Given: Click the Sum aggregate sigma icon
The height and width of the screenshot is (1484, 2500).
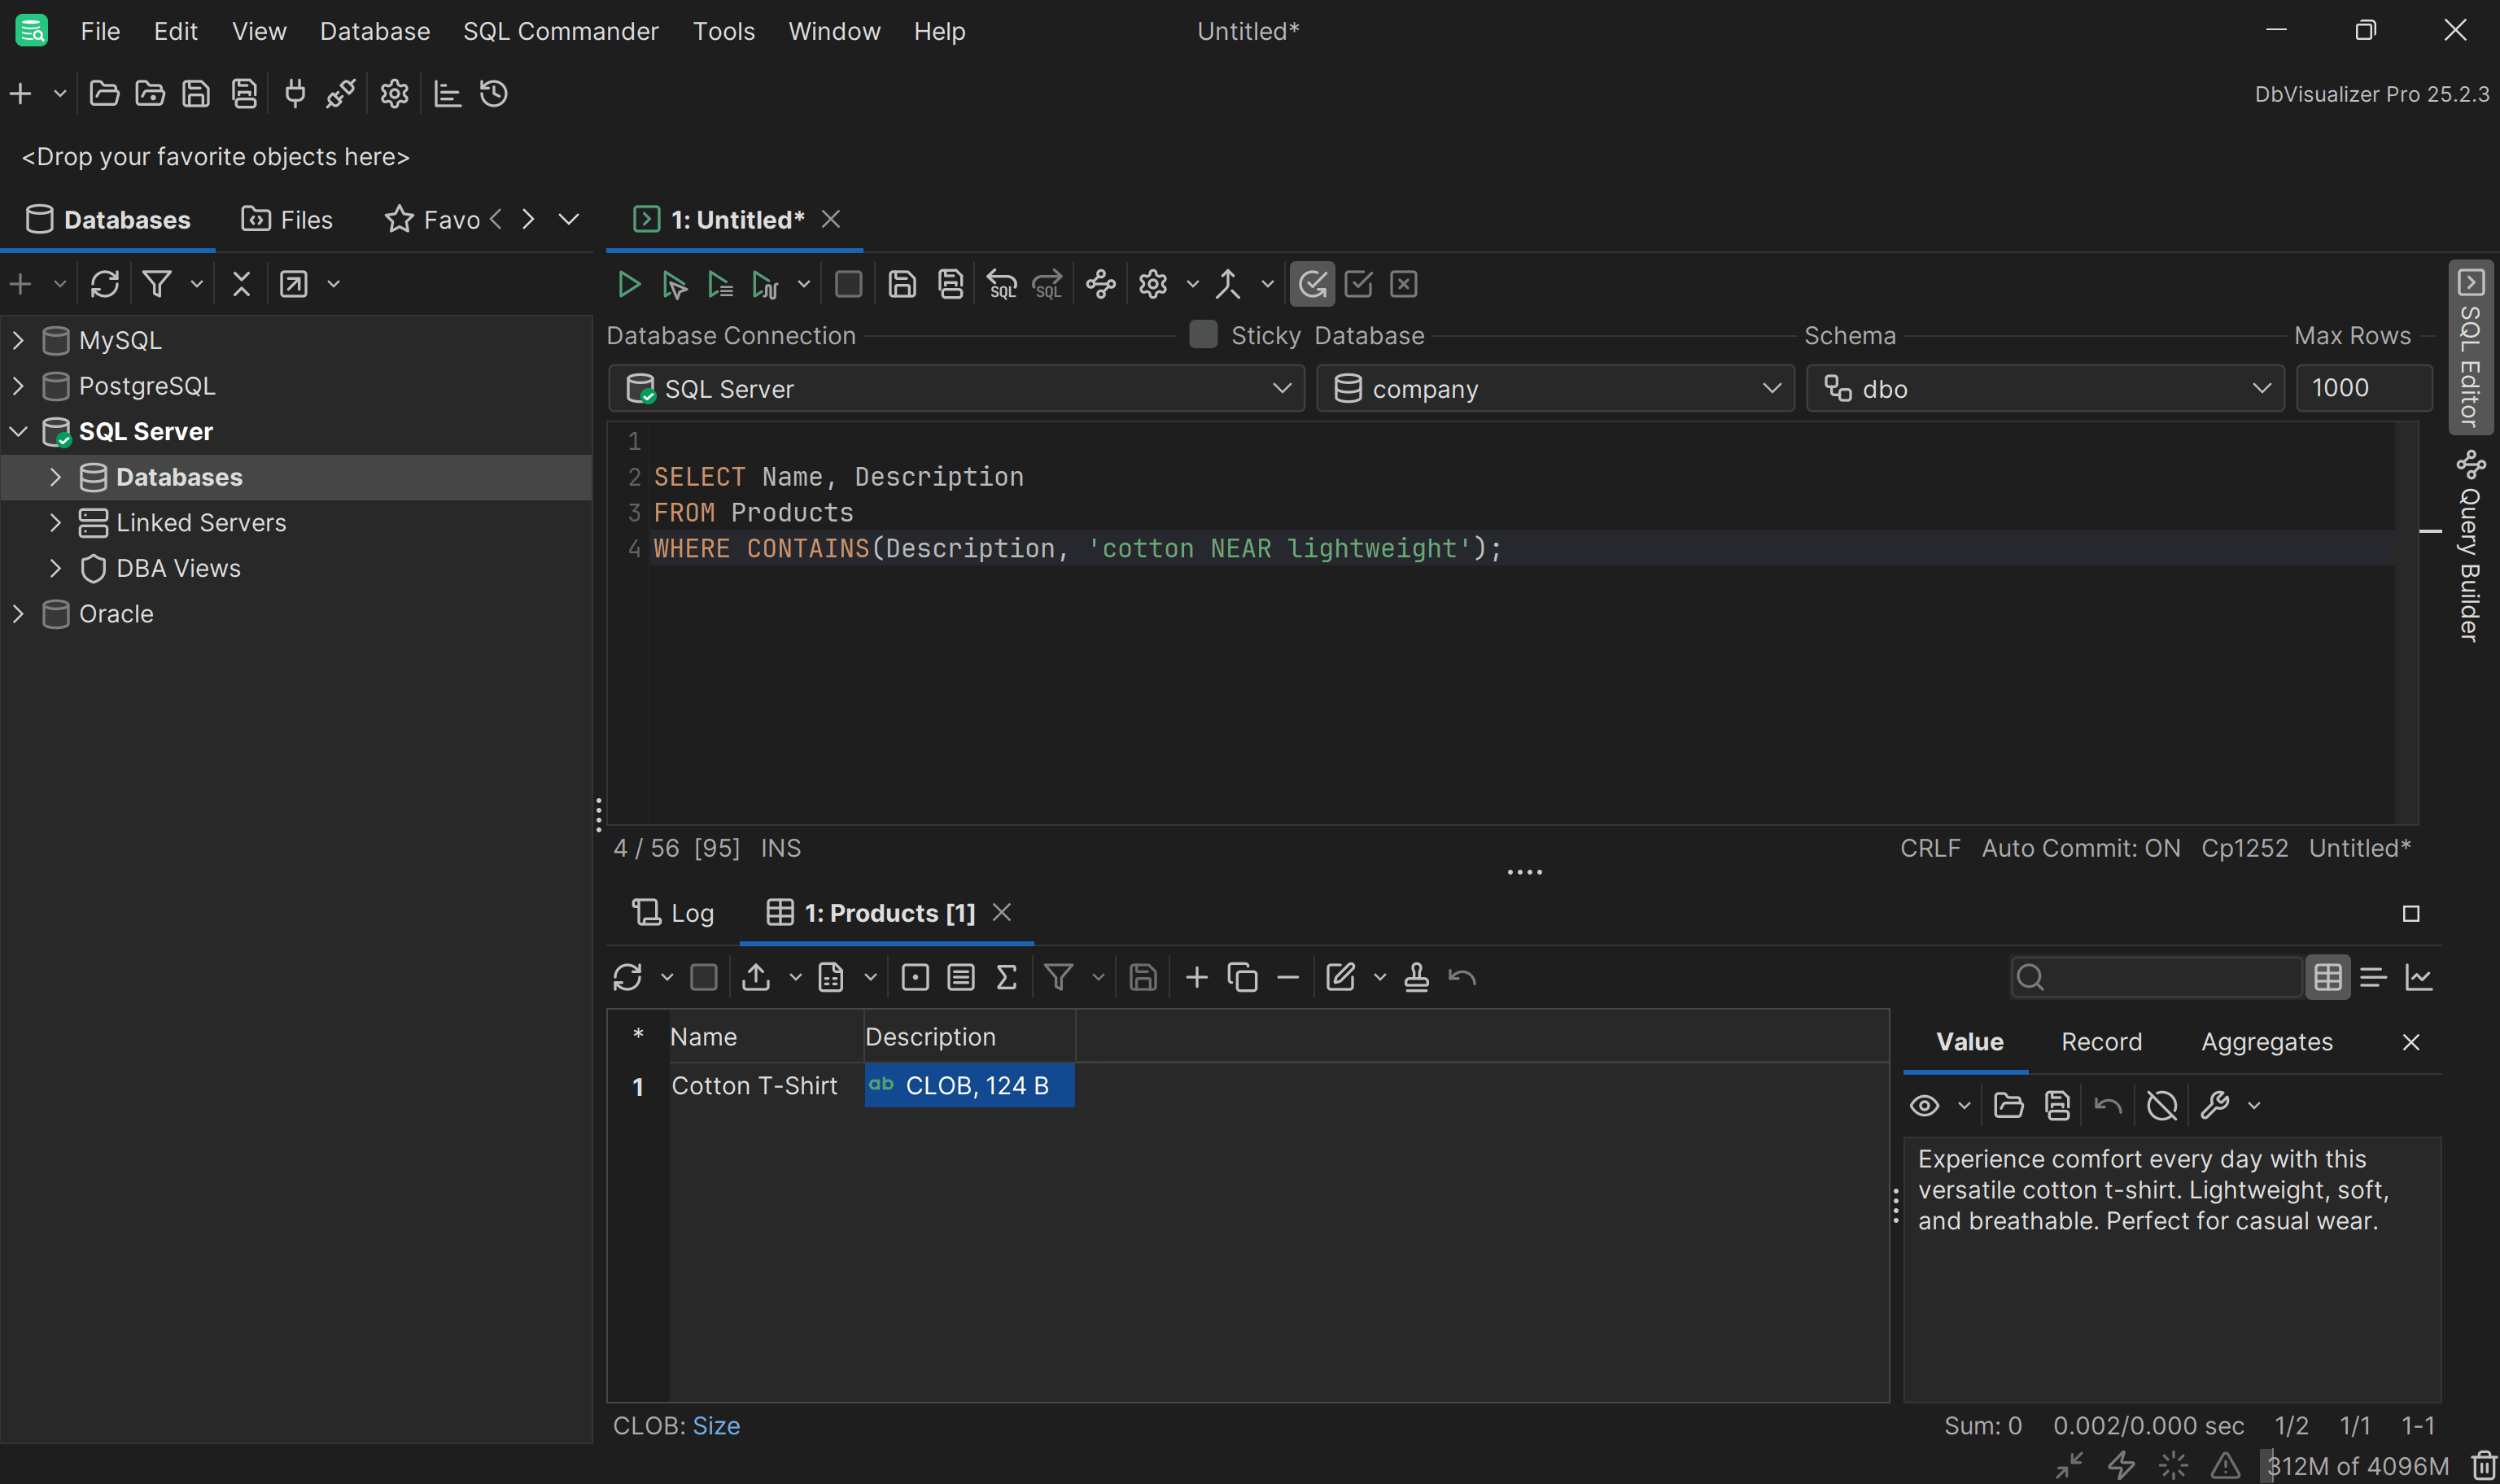Looking at the screenshot, I should pos(1007,977).
